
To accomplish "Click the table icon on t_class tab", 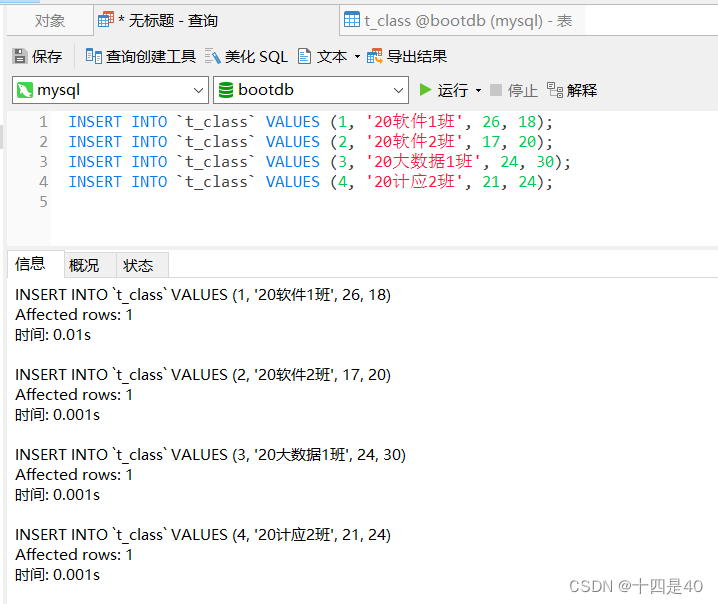I will (x=352, y=20).
